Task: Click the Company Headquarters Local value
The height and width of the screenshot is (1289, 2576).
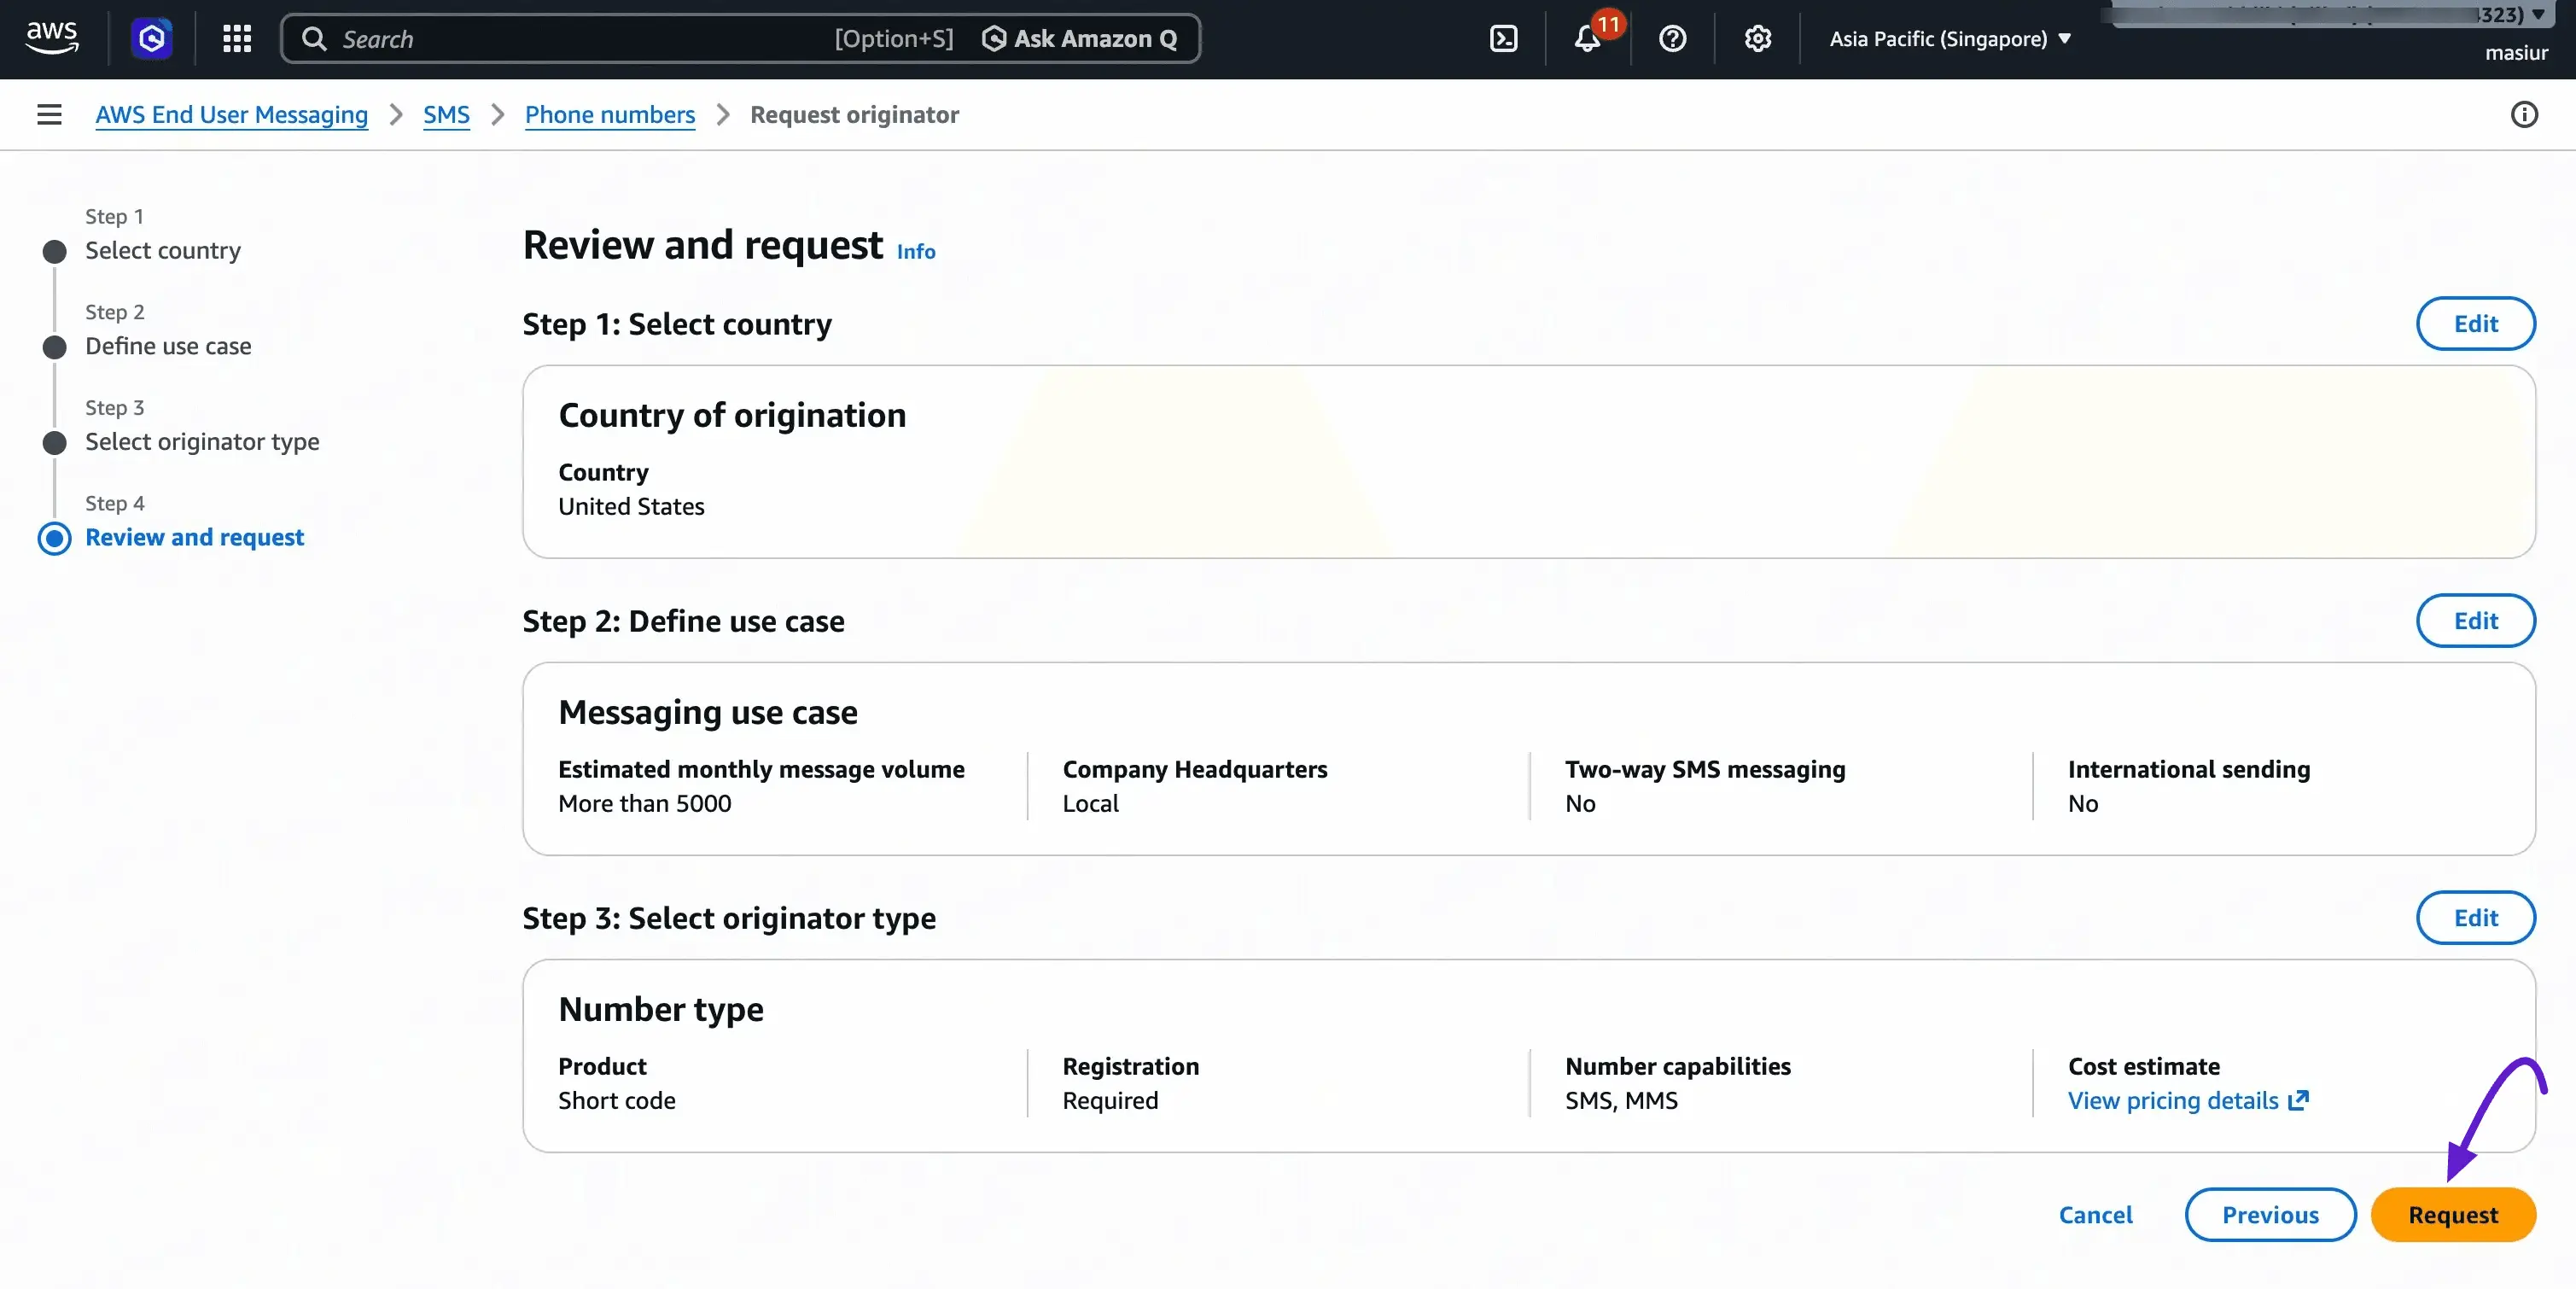Action: tap(1090, 803)
